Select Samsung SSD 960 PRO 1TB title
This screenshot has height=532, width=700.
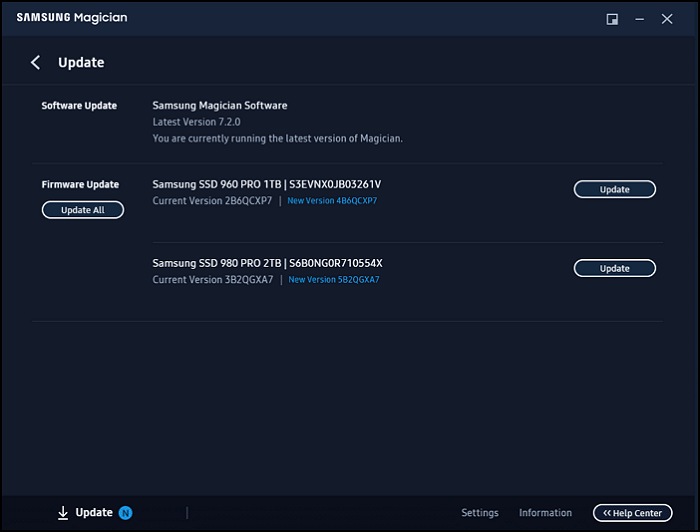coord(267,184)
